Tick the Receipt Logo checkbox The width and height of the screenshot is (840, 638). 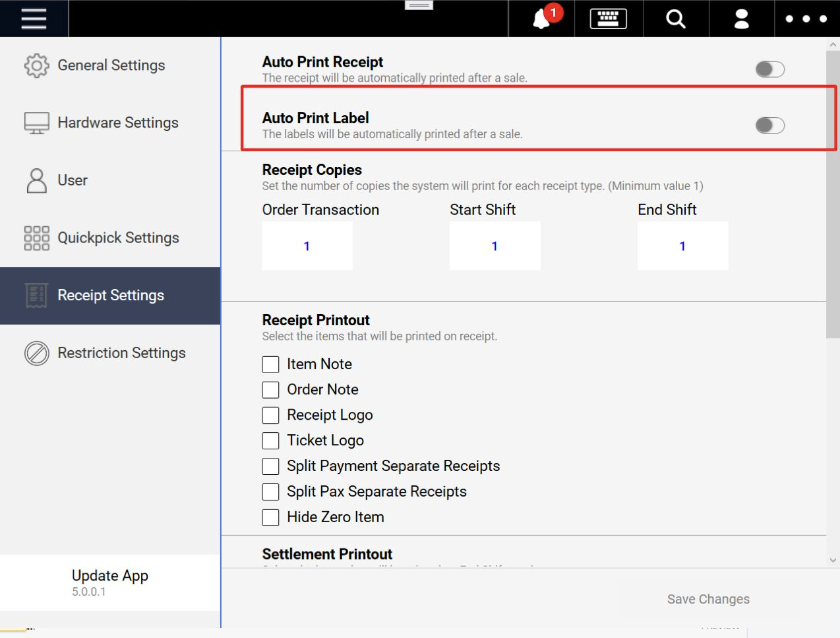pos(270,415)
